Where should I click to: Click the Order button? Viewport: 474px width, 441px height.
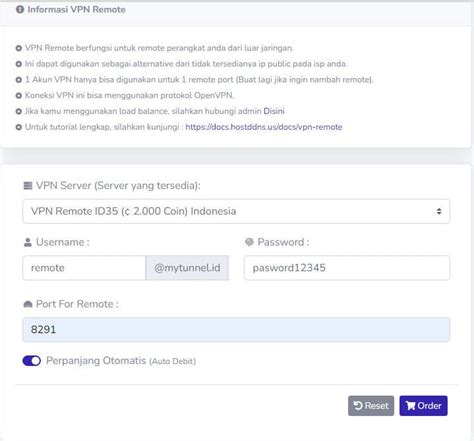pyautogui.click(x=423, y=406)
